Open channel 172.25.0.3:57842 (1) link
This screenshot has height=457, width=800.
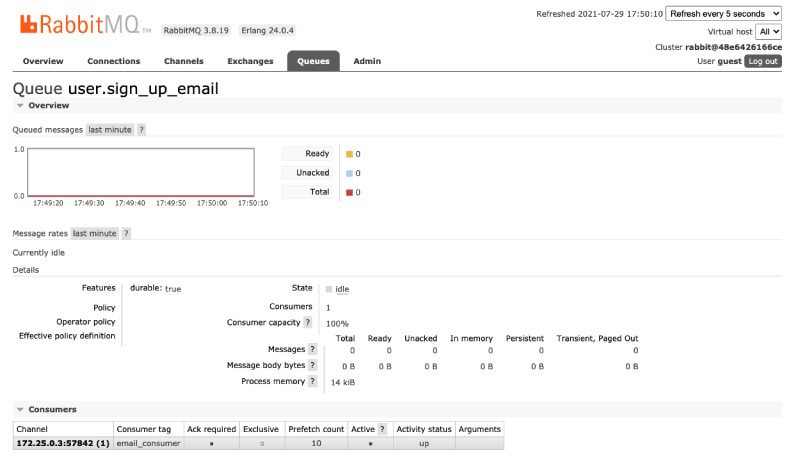63,443
